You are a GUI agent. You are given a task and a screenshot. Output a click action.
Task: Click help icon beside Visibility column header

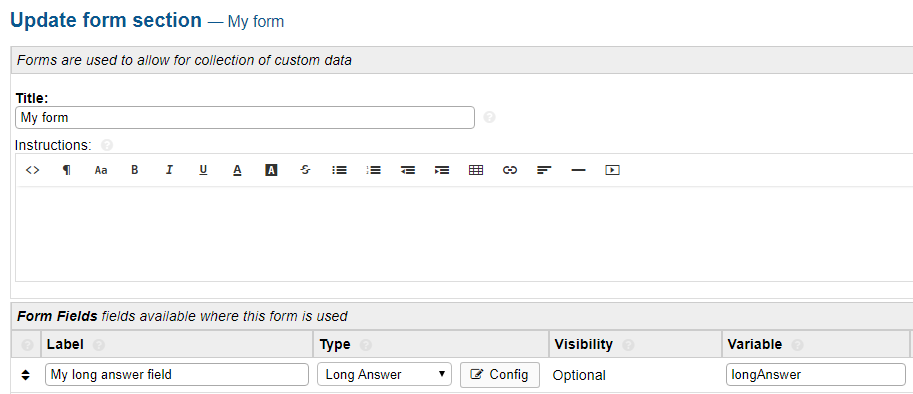(x=628, y=345)
